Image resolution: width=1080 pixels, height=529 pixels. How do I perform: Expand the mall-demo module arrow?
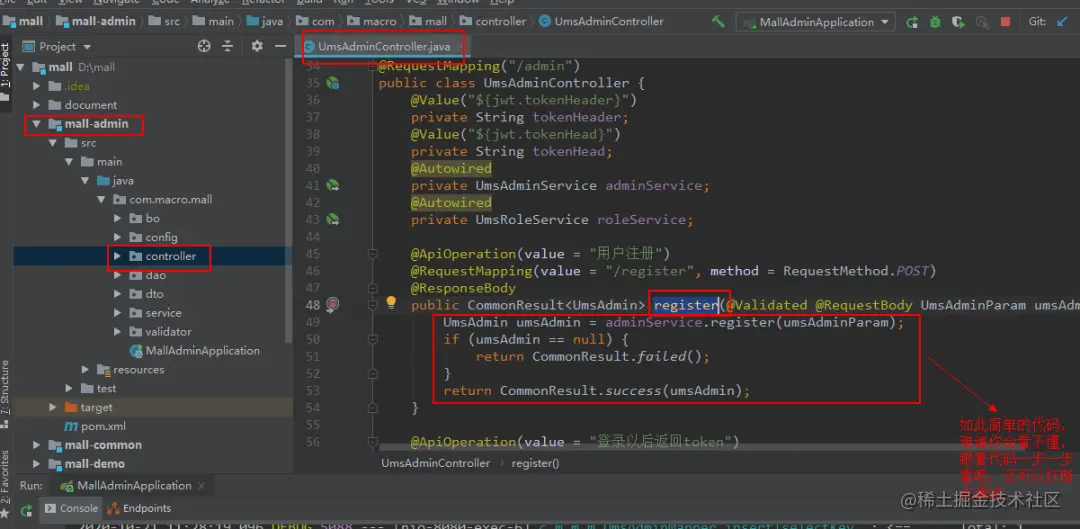(x=37, y=464)
